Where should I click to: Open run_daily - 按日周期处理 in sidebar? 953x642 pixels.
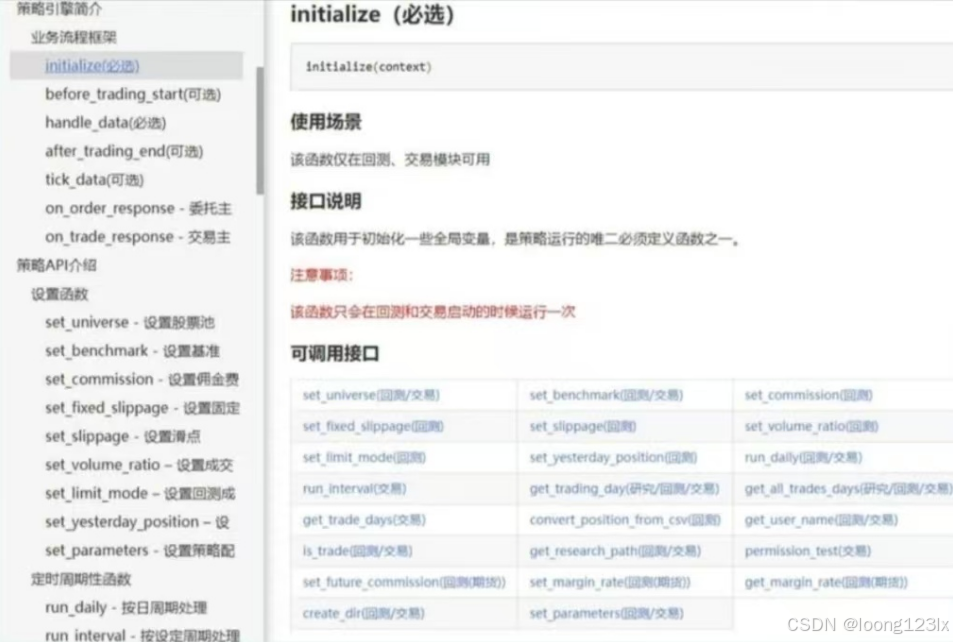pyautogui.click(x=126, y=608)
